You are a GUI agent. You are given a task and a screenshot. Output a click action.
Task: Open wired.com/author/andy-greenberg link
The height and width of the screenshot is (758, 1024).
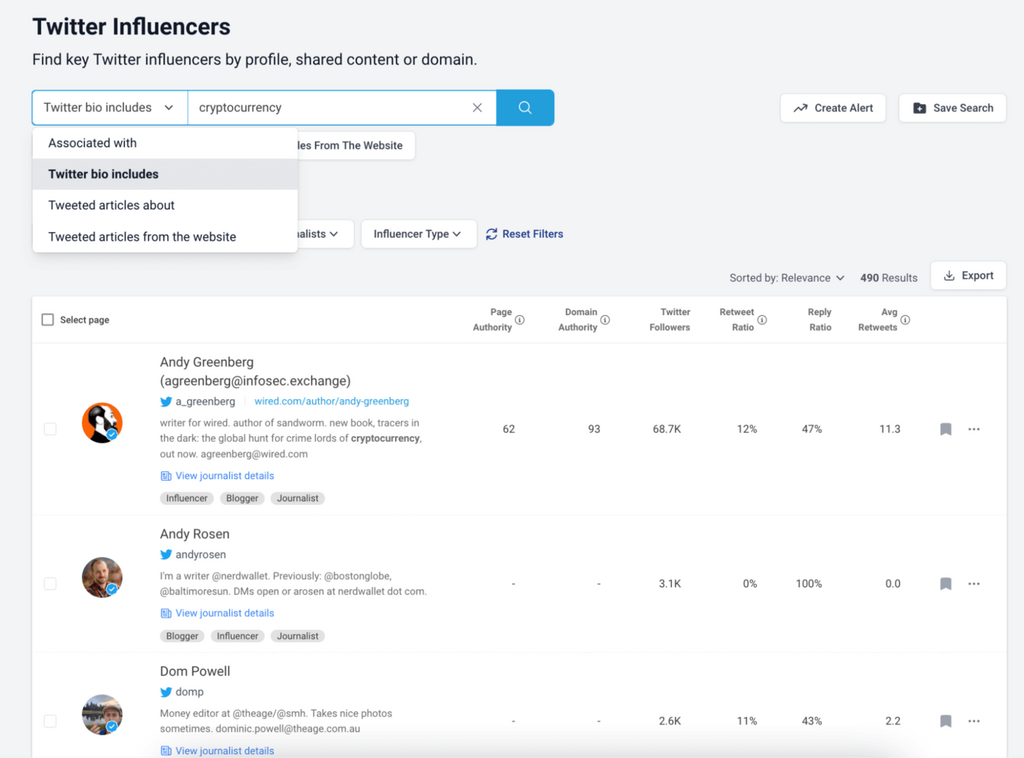(x=331, y=401)
